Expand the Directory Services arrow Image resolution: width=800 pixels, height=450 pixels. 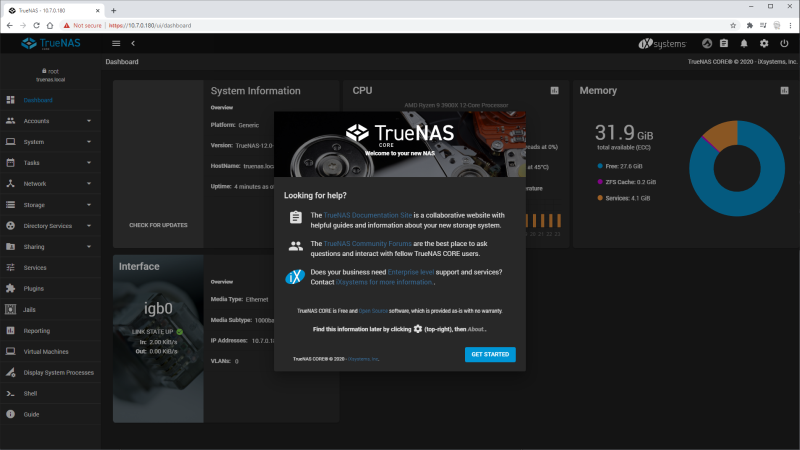89,226
